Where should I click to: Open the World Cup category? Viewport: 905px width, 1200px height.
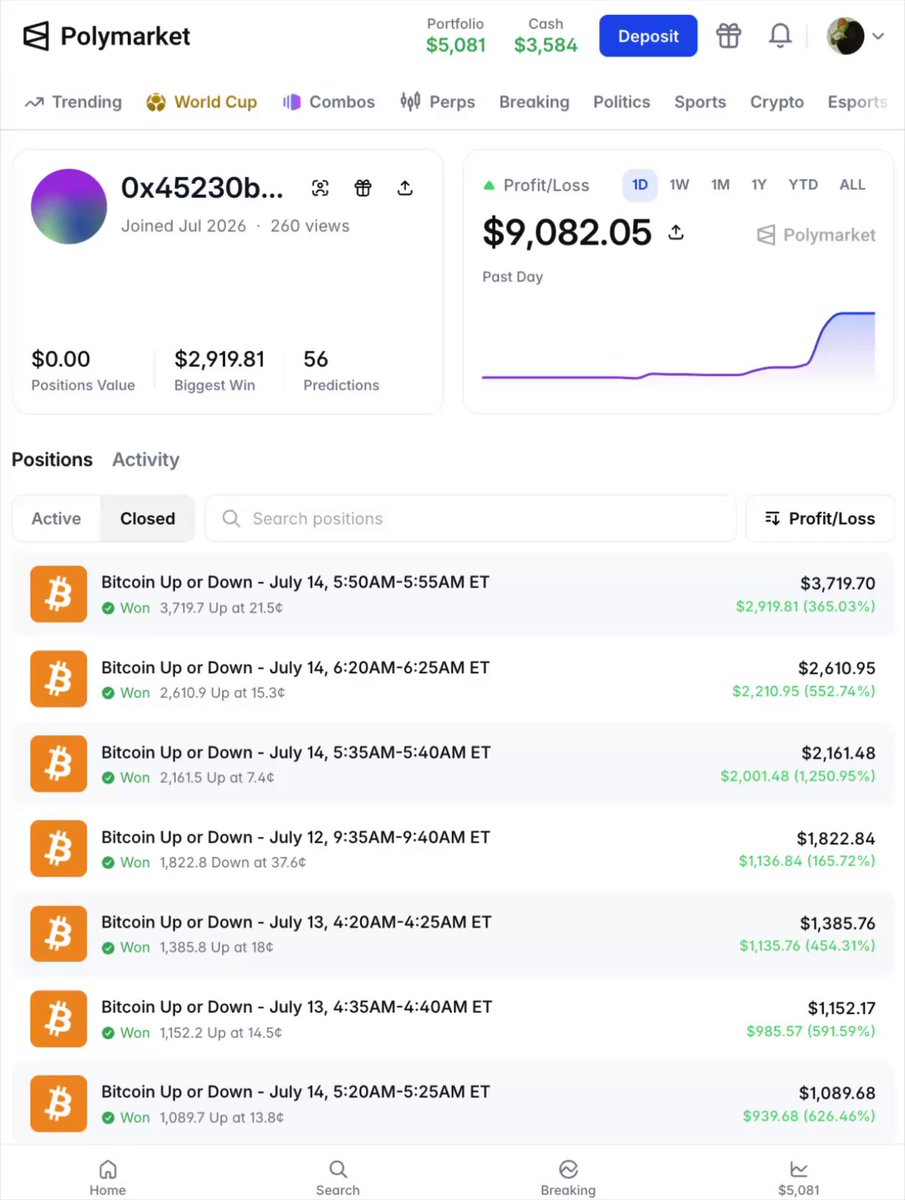coord(202,102)
